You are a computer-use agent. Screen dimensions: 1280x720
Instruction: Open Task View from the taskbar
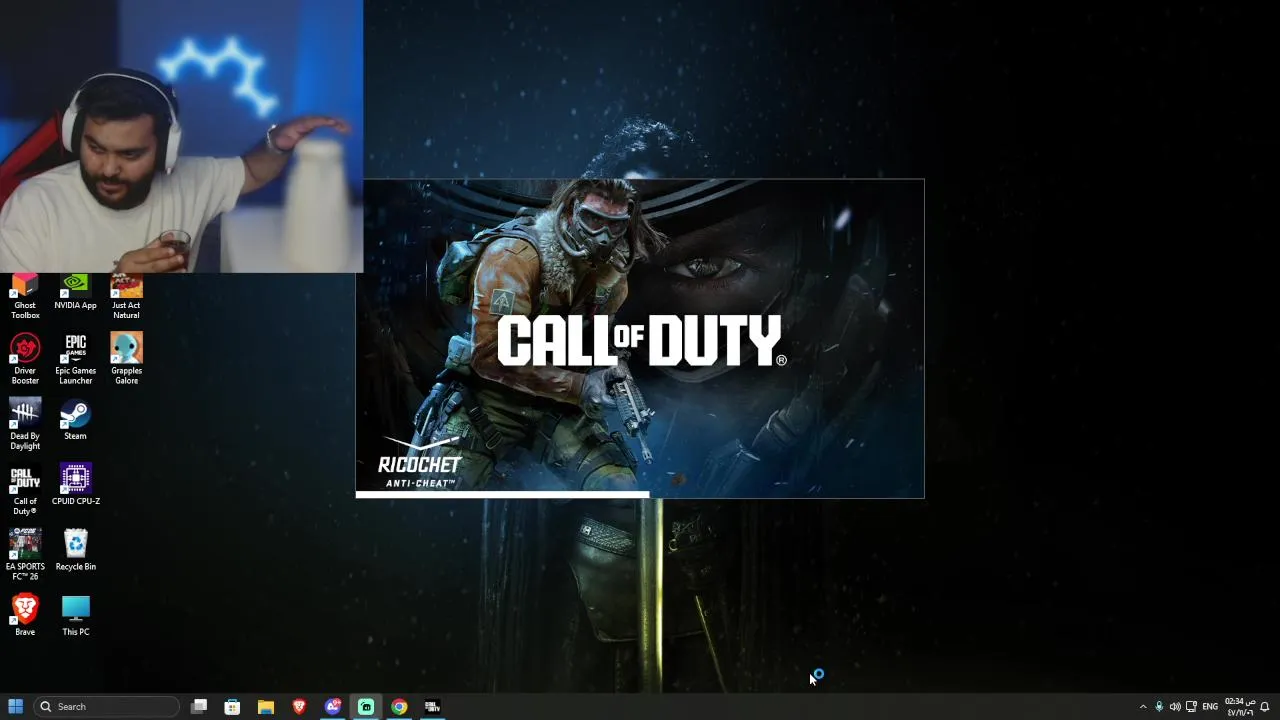(199, 706)
